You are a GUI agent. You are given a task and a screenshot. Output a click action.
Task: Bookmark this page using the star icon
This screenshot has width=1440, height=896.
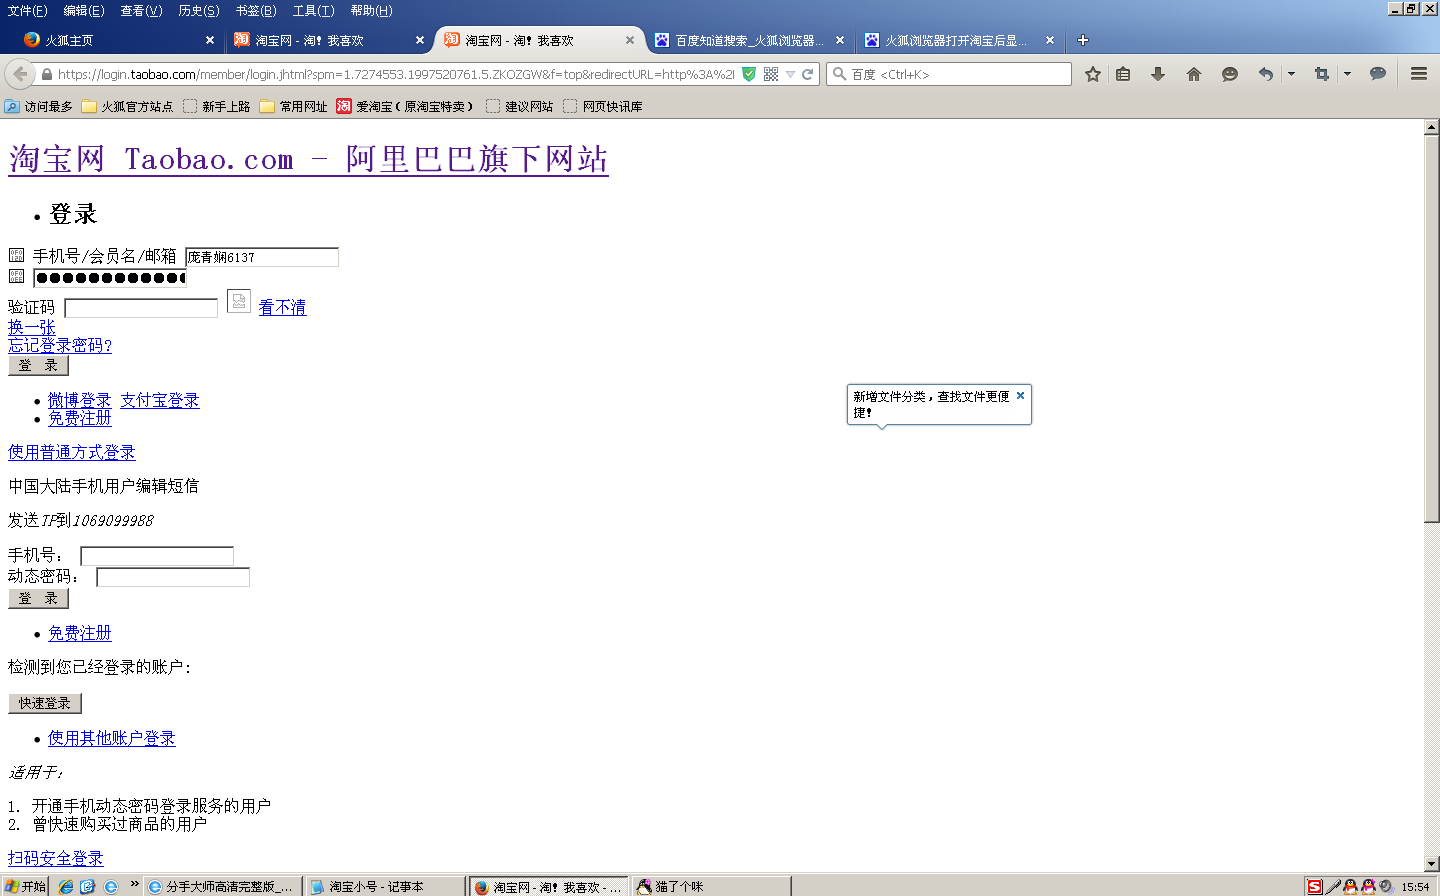[1093, 73]
